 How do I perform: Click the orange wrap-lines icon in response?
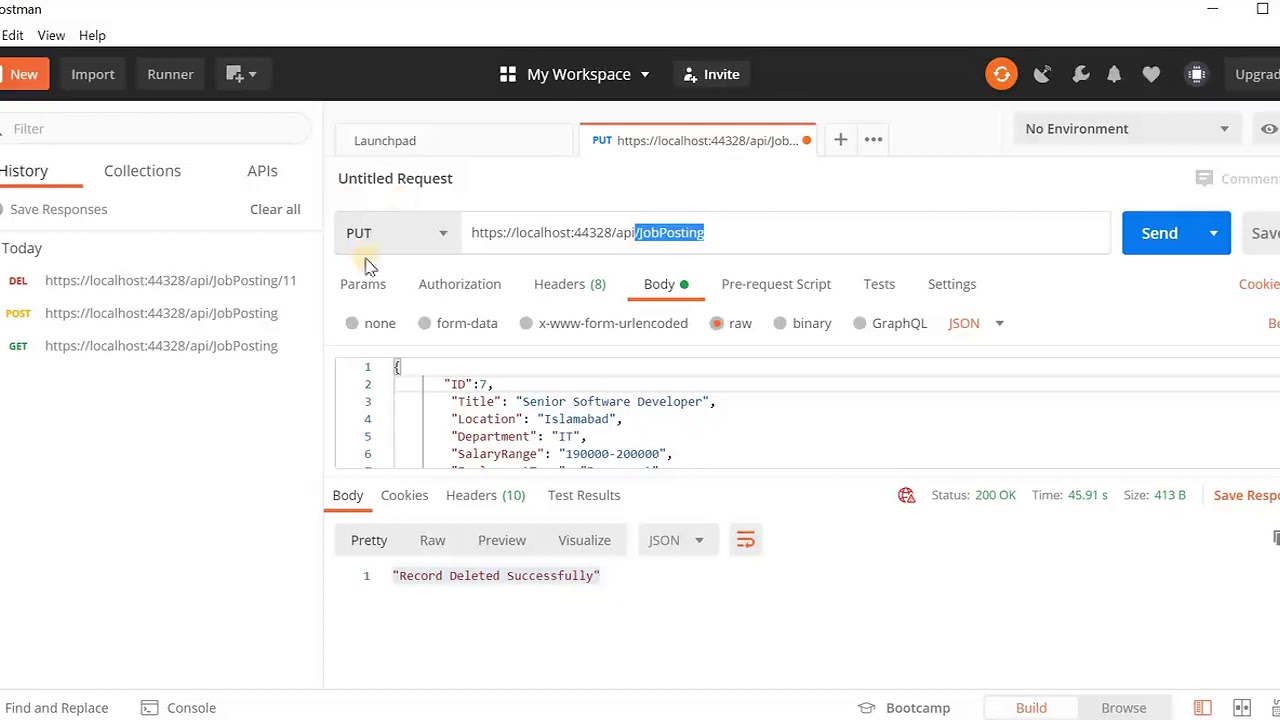point(745,540)
